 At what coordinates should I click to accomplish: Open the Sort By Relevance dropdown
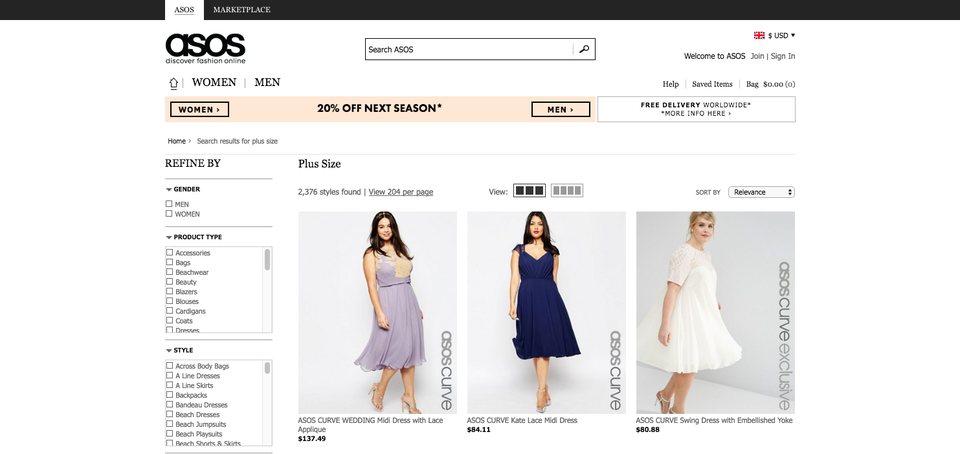coord(761,192)
